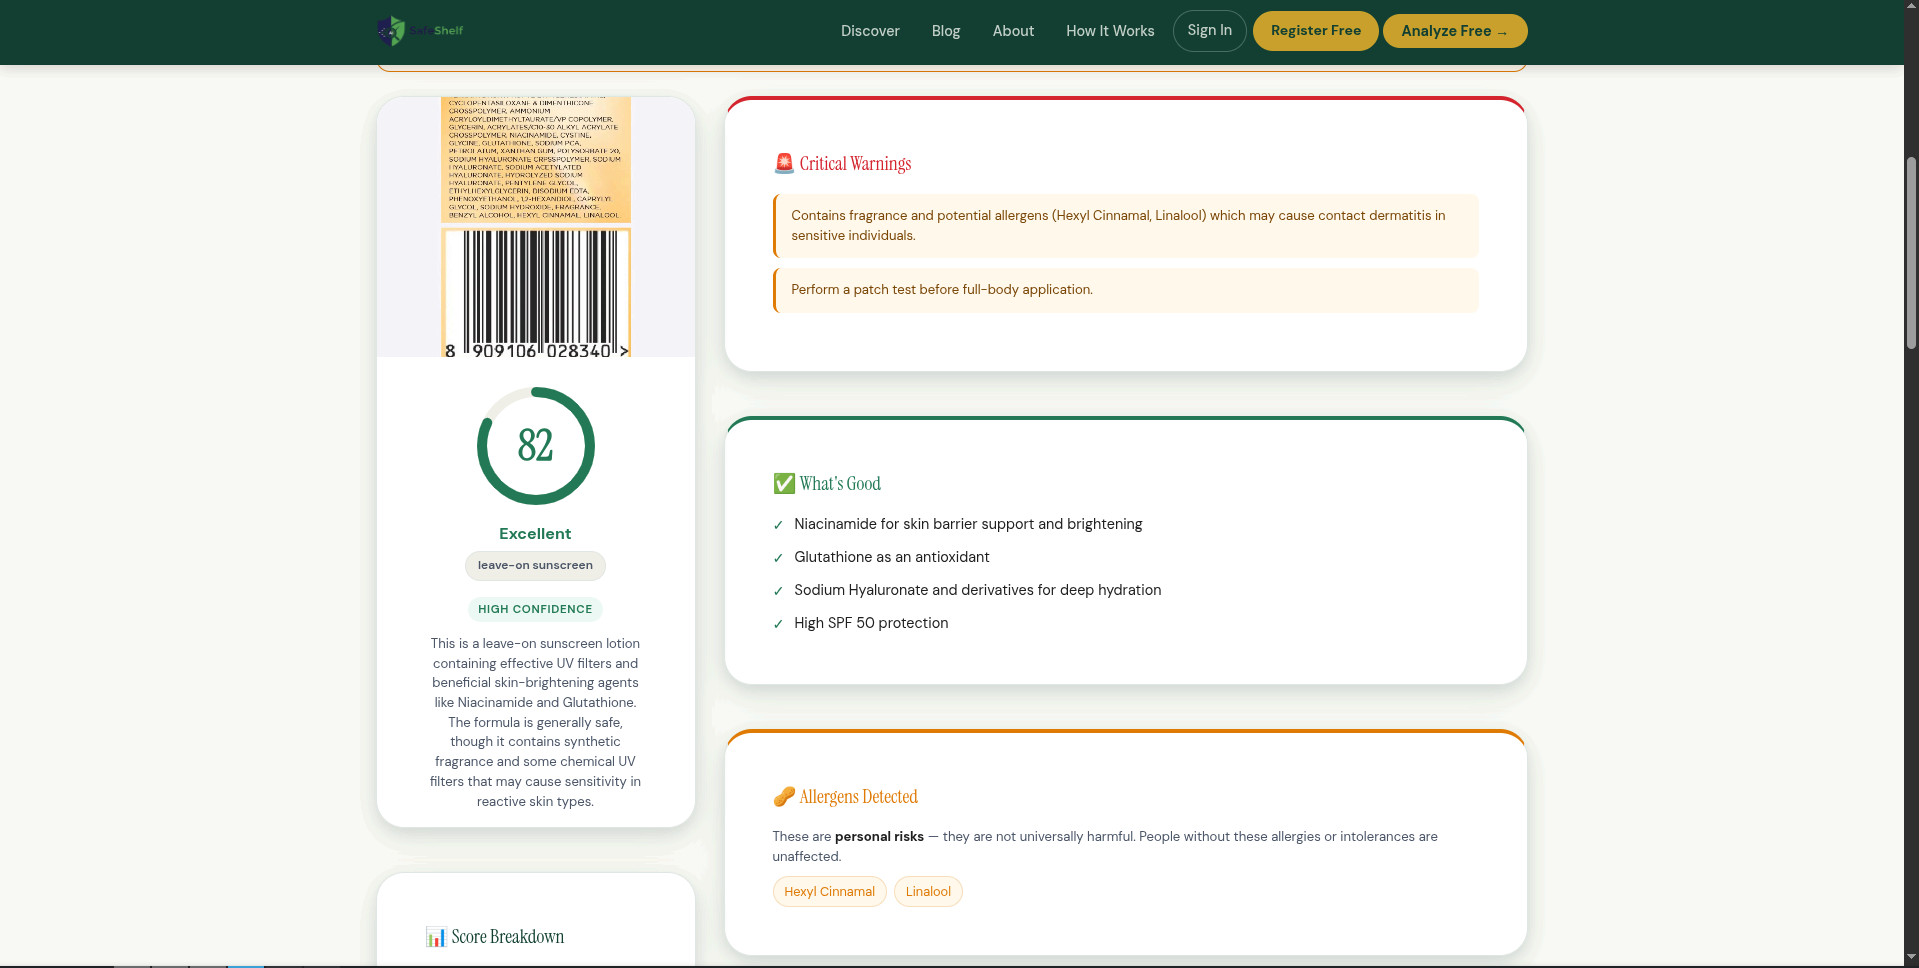1919x968 pixels.
Task: Click checkmark beside Glutathione as an antioxidant
Action: tap(778, 558)
